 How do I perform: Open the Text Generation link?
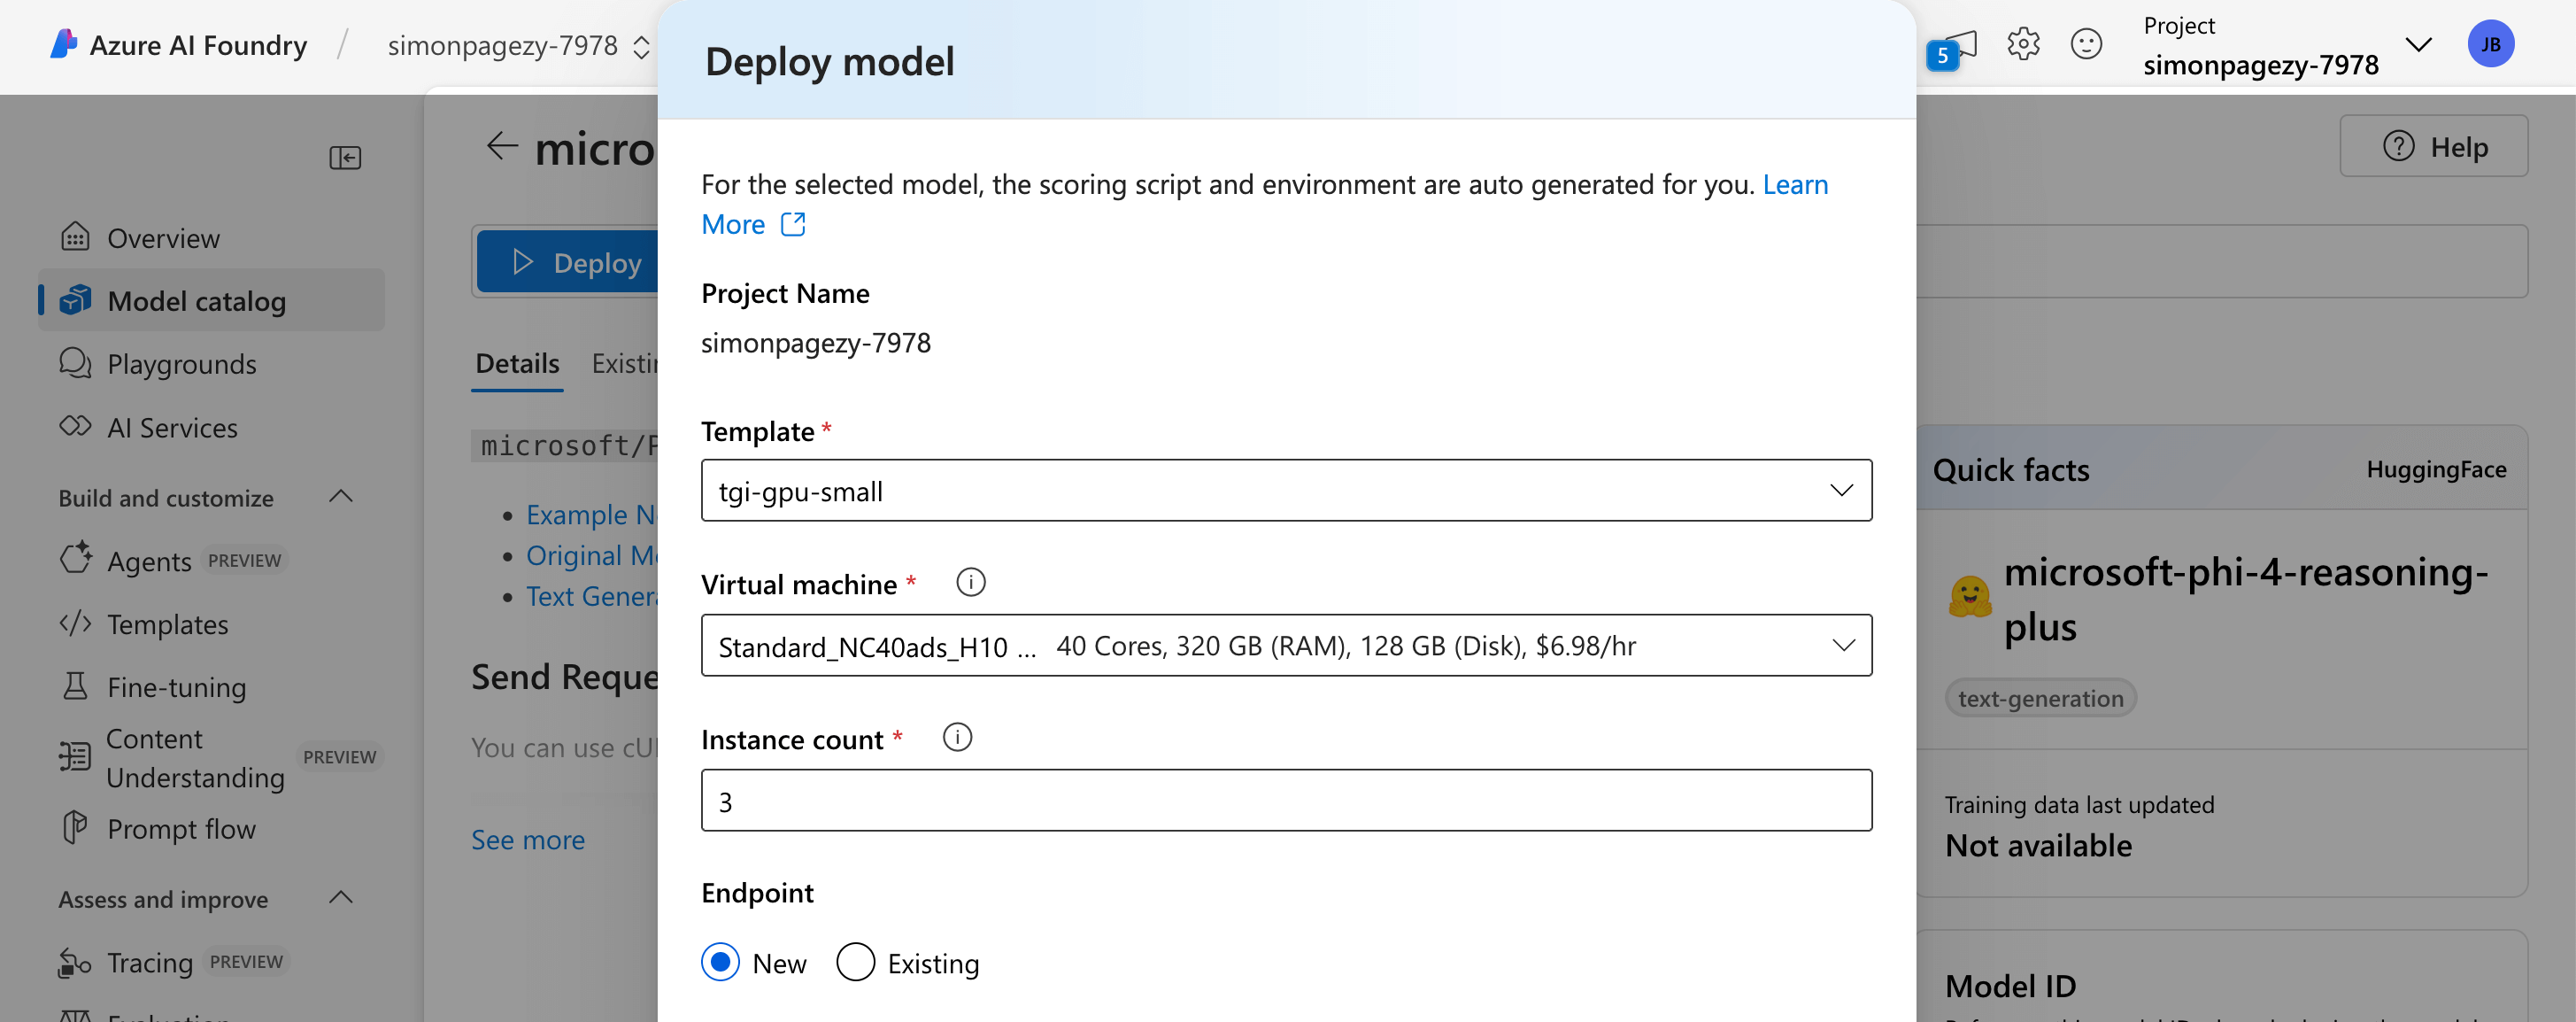(x=591, y=596)
